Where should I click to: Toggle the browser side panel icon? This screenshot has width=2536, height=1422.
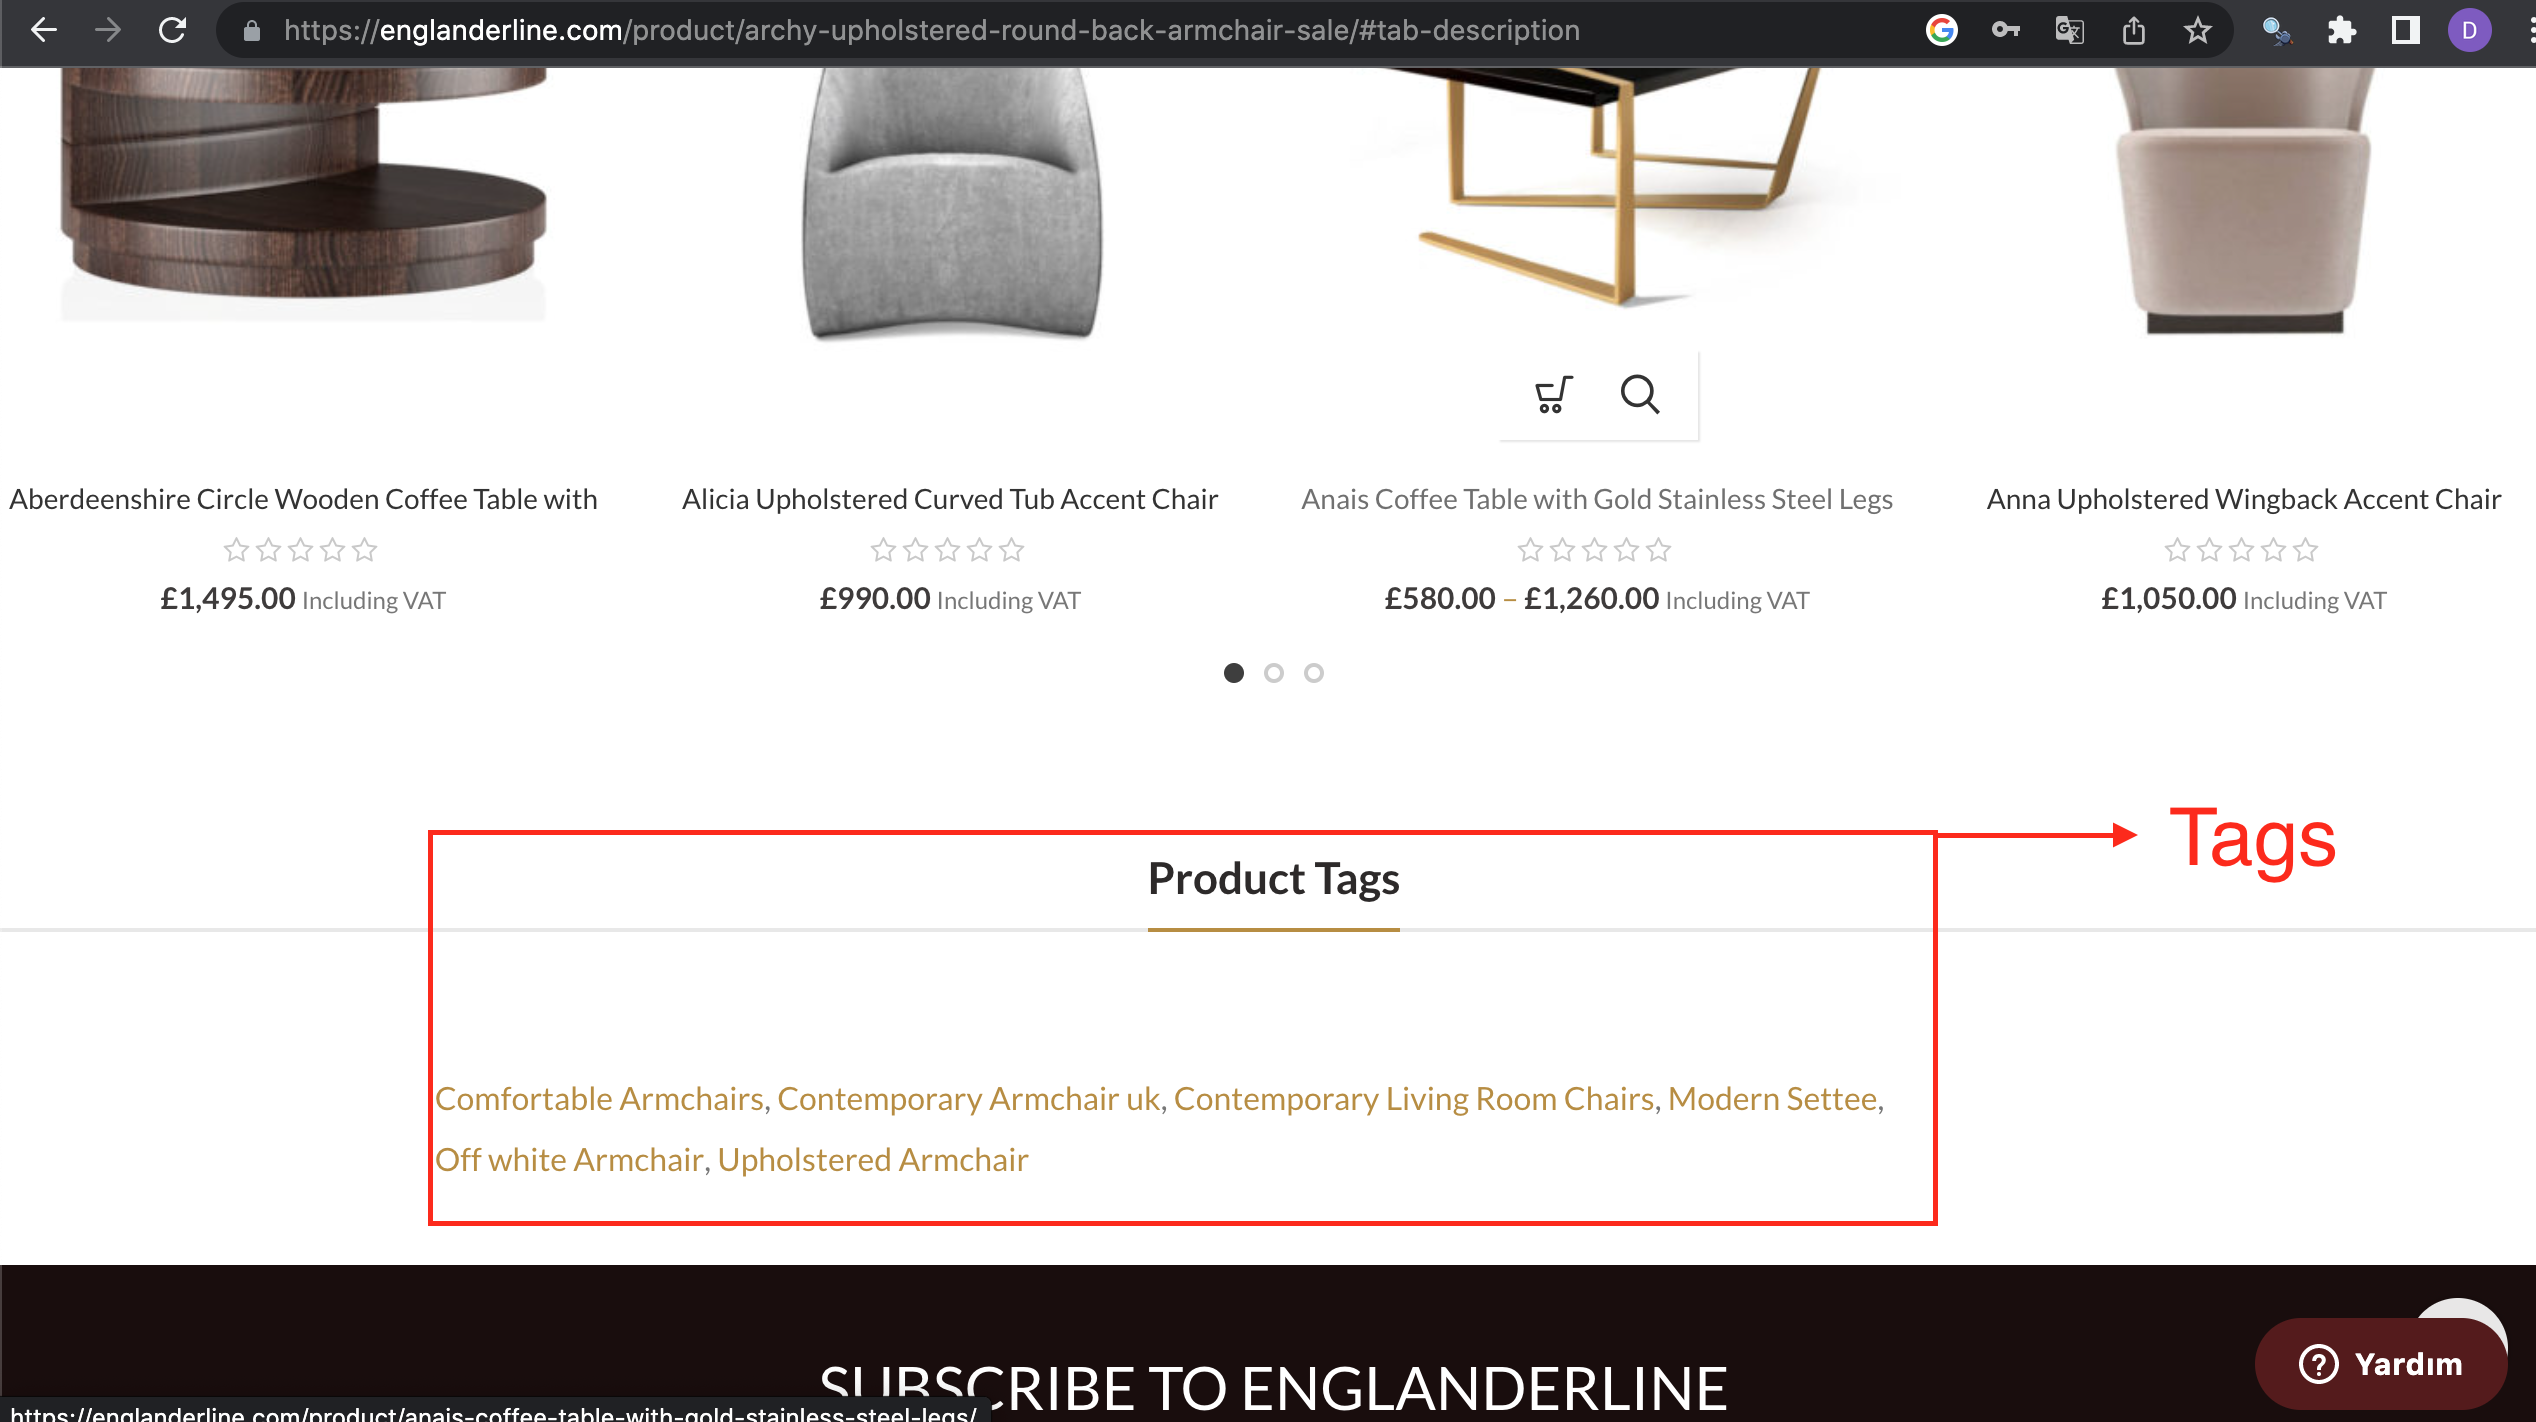[x=2405, y=31]
